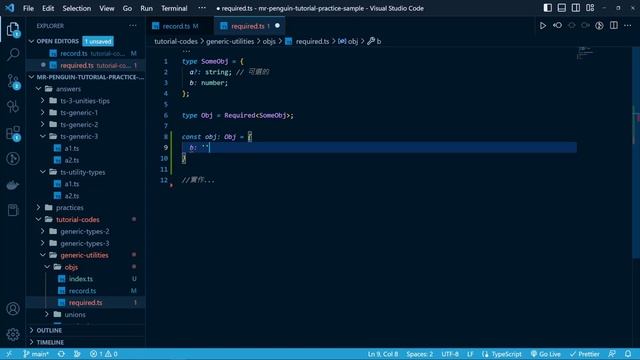Click Spaces: 2 indentation setting
This screenshot has height=360, width=640.
tap(420, 354)
